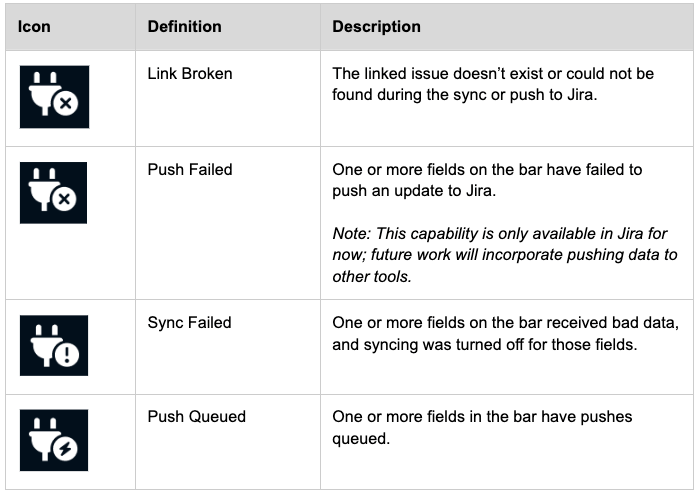Click the lightning badge on Push Queued icon
The image size is (699, 496).
[66, 448]
